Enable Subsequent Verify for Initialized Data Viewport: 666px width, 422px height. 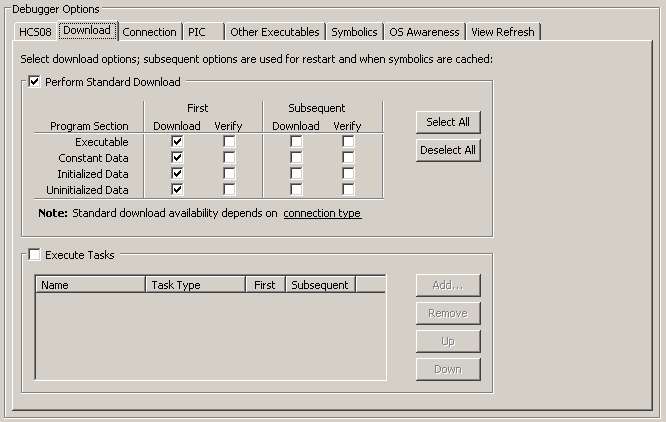tap(348, 174)
